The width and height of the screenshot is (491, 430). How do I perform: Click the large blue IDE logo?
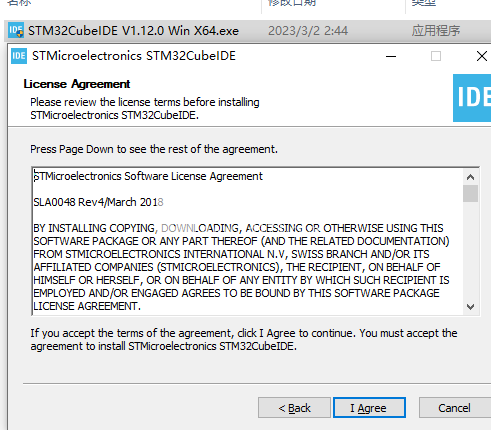472,98
